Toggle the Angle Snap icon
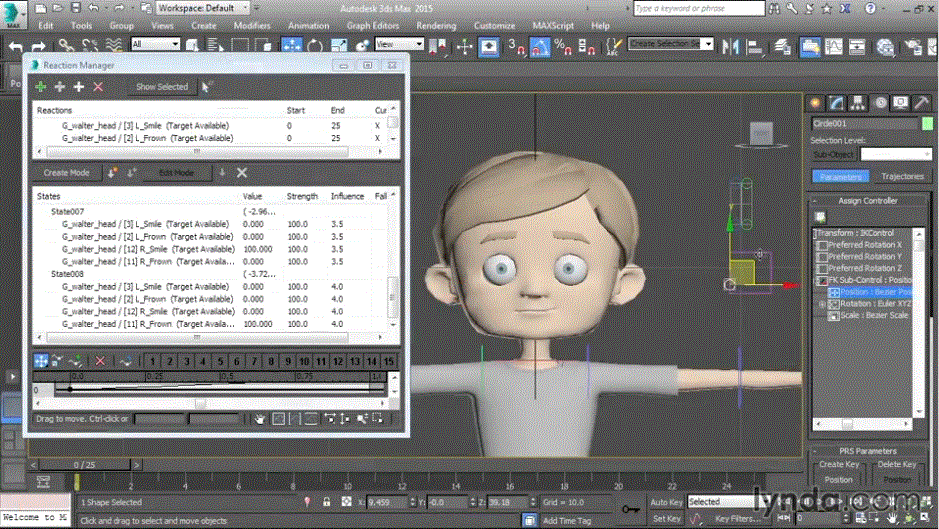This screenshot has height=529, width=939. point(540,46)
